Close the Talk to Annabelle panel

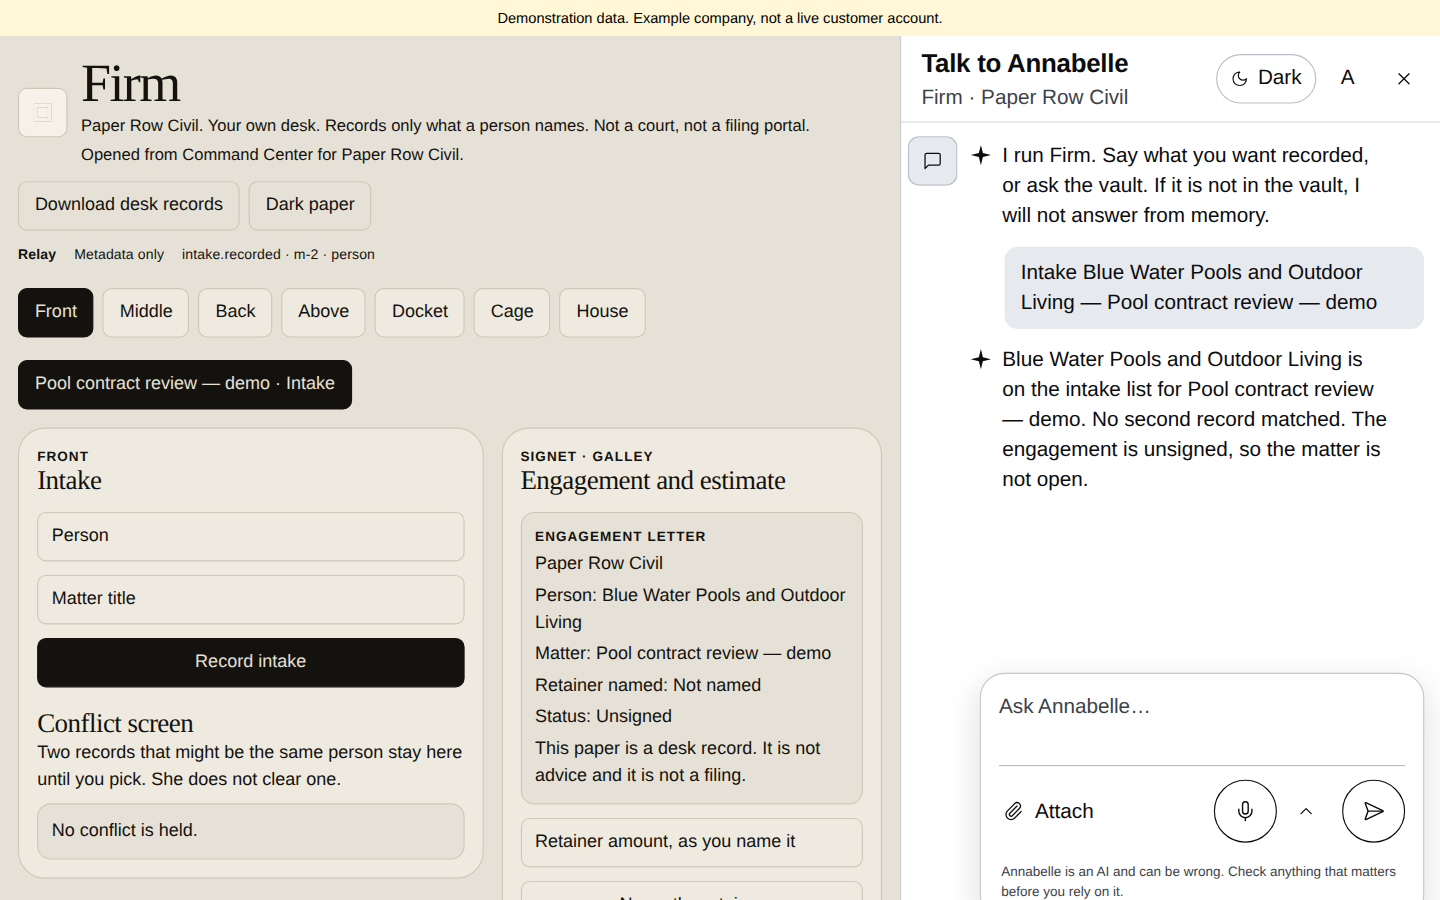point(1404,79)
